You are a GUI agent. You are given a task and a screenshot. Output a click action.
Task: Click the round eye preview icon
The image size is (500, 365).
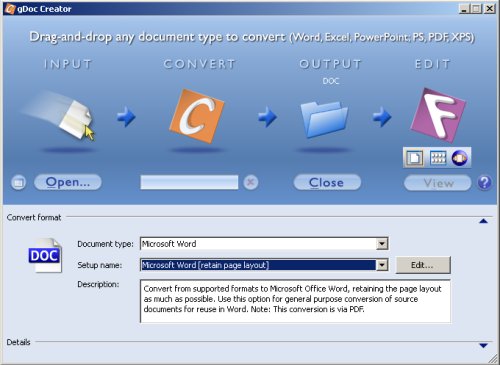pyautogui.click(x=460, y=158)
